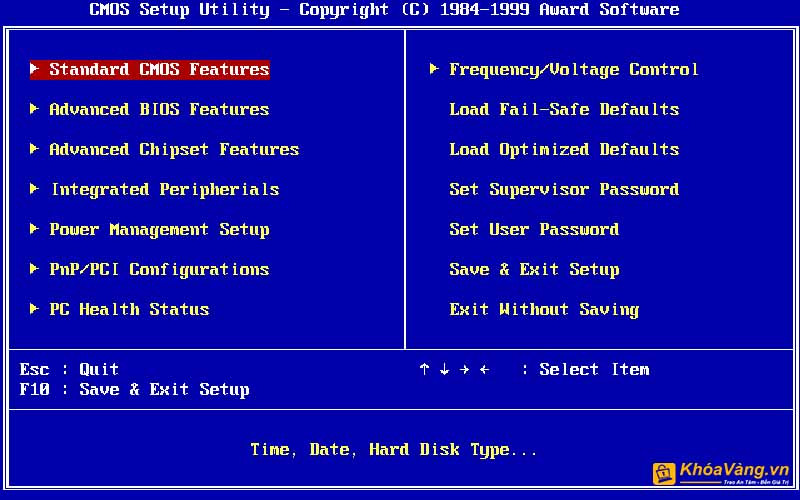
Task: Click the right arrow key symbol
Action: pyautogui.click(x=464, y=369)
